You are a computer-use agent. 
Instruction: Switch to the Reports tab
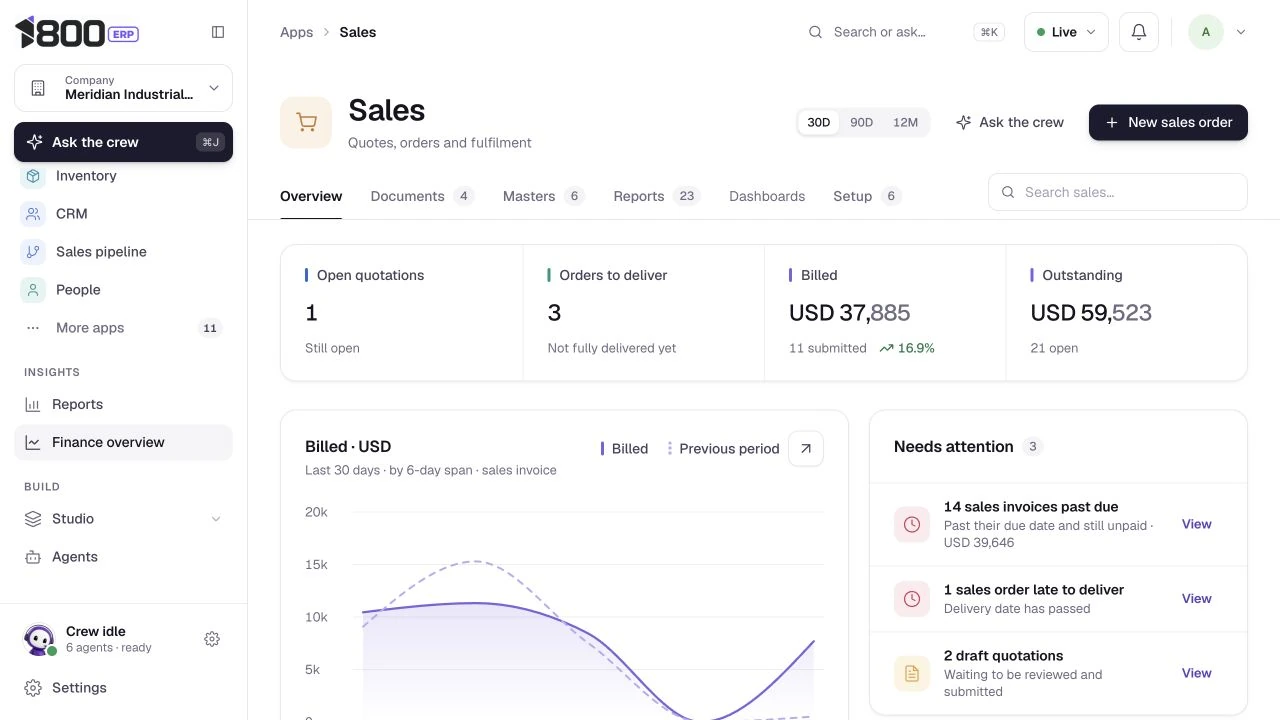coord(657,196)
